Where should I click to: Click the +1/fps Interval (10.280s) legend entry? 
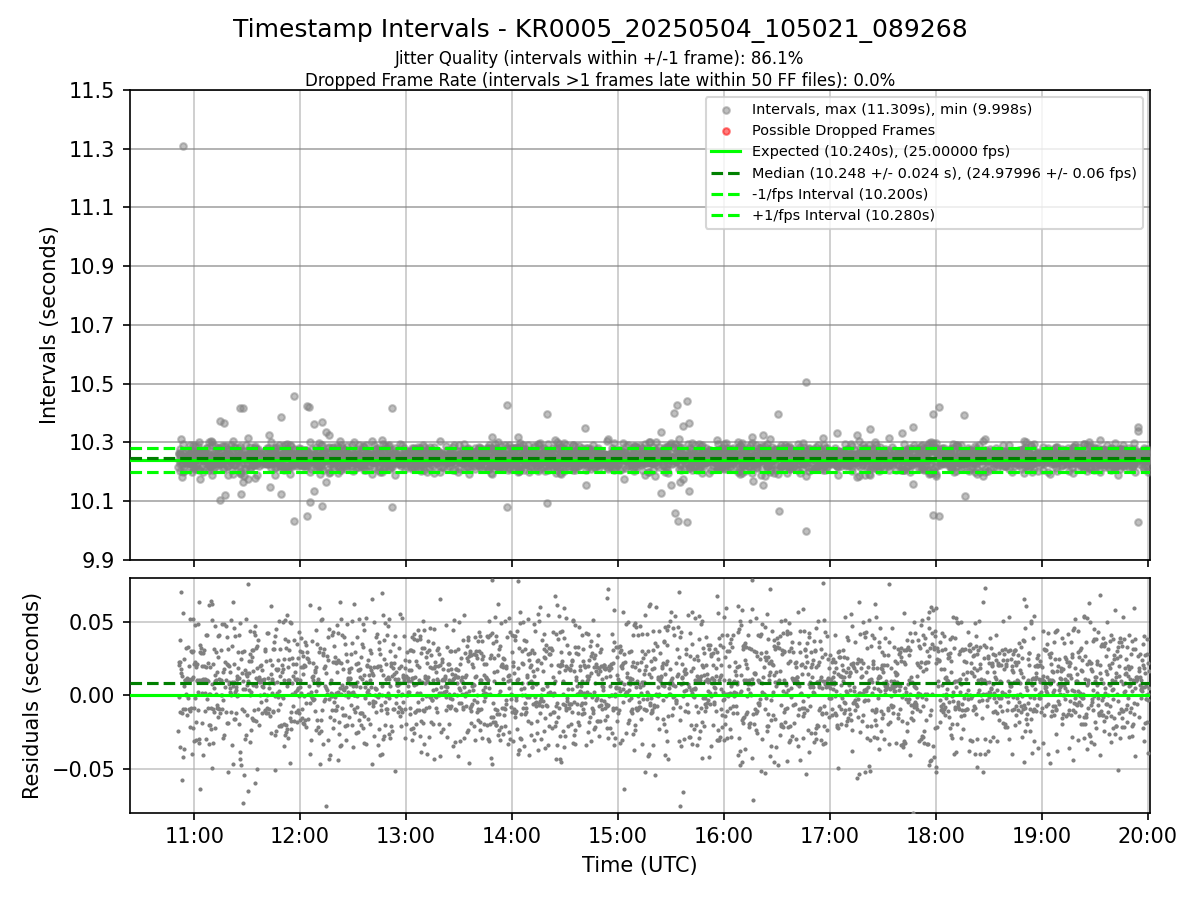point(843,214)
